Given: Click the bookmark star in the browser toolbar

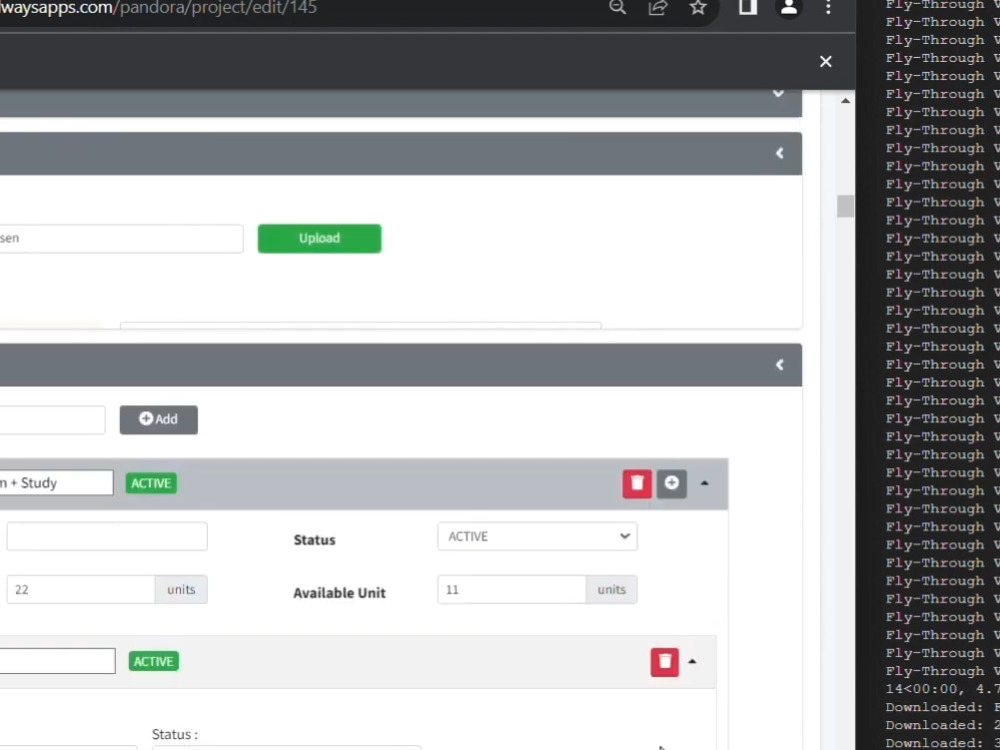Looking at the screenshot, I should (697, 8).
